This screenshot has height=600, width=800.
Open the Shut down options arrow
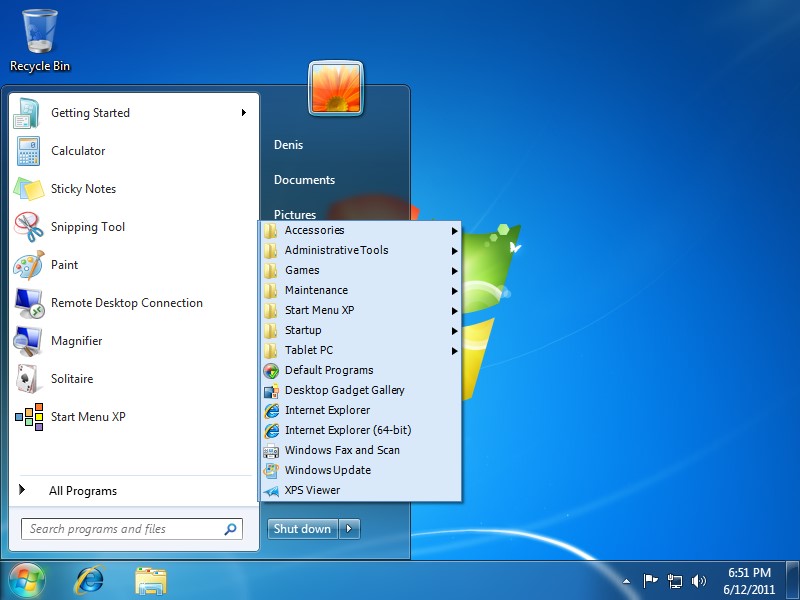[x=349, y=529]
